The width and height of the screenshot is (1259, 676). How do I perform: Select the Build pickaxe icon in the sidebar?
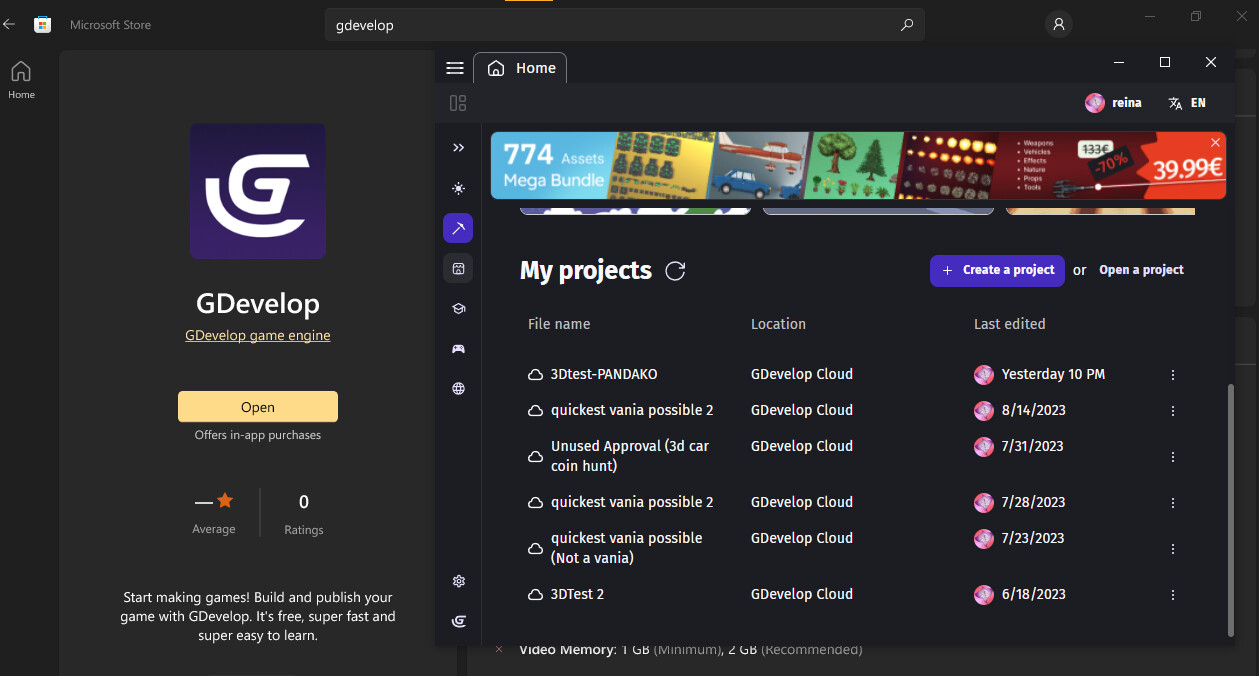pos(458,228)
